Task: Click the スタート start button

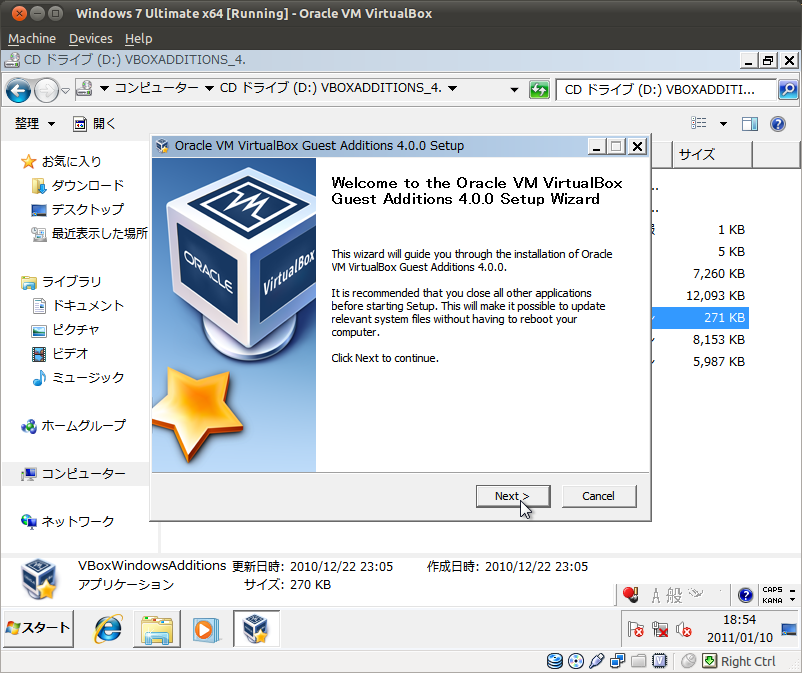Action: 38,628
